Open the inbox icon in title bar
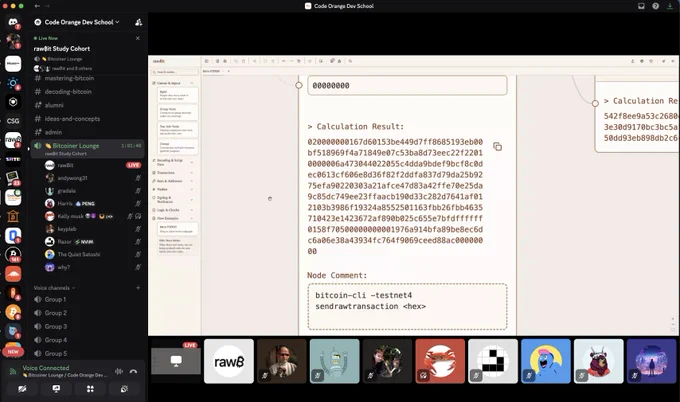The width and height of the screenshot is (680, 402). click(641, 6)
